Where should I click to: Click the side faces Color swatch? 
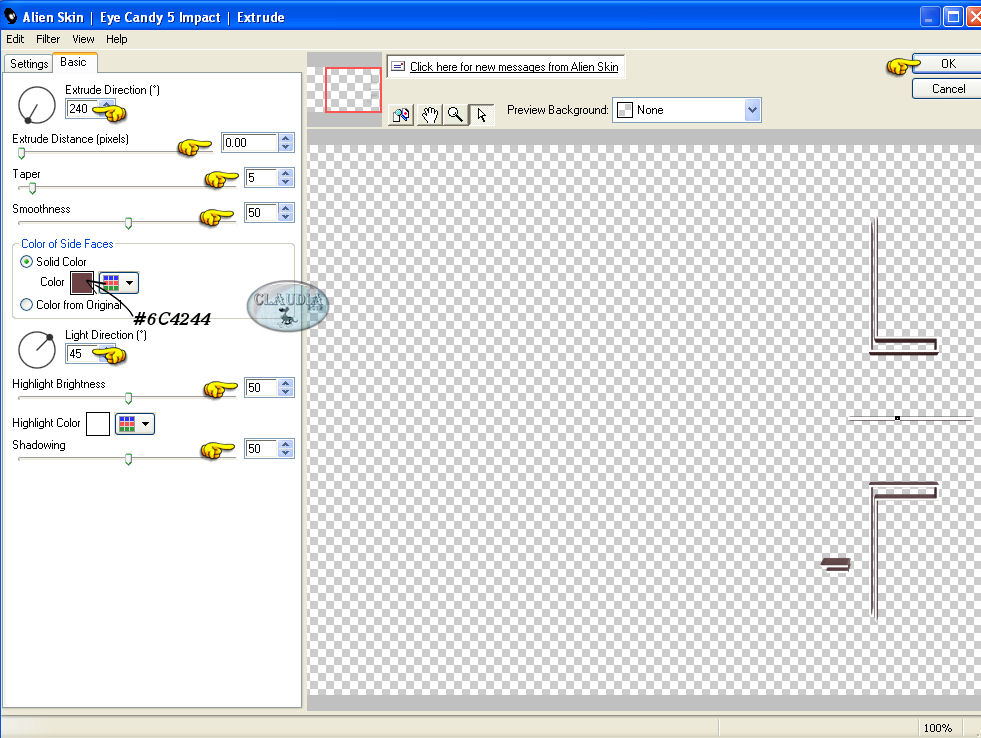pos(82,283)
